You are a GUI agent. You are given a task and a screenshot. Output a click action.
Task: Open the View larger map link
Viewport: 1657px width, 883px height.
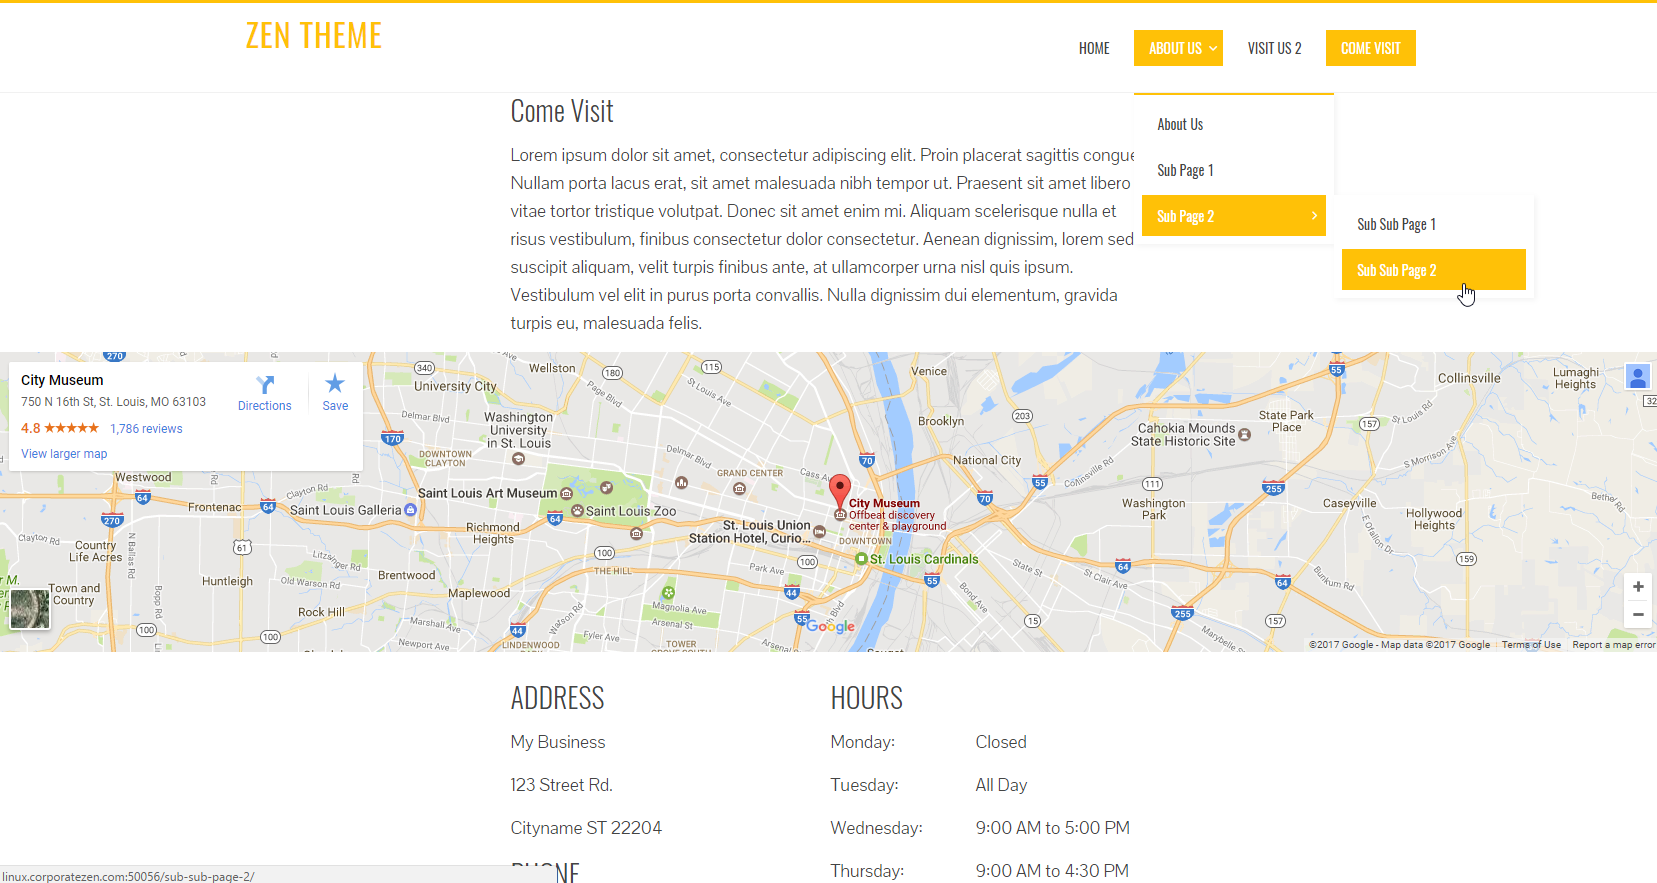click(x=64, y=454)
